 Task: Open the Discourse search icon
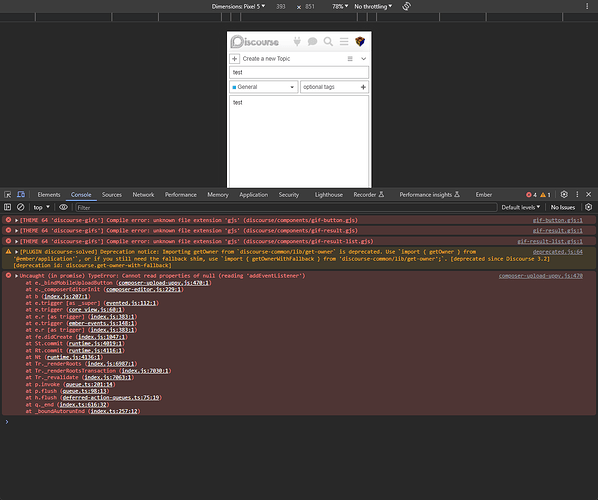tap(328, 41)
